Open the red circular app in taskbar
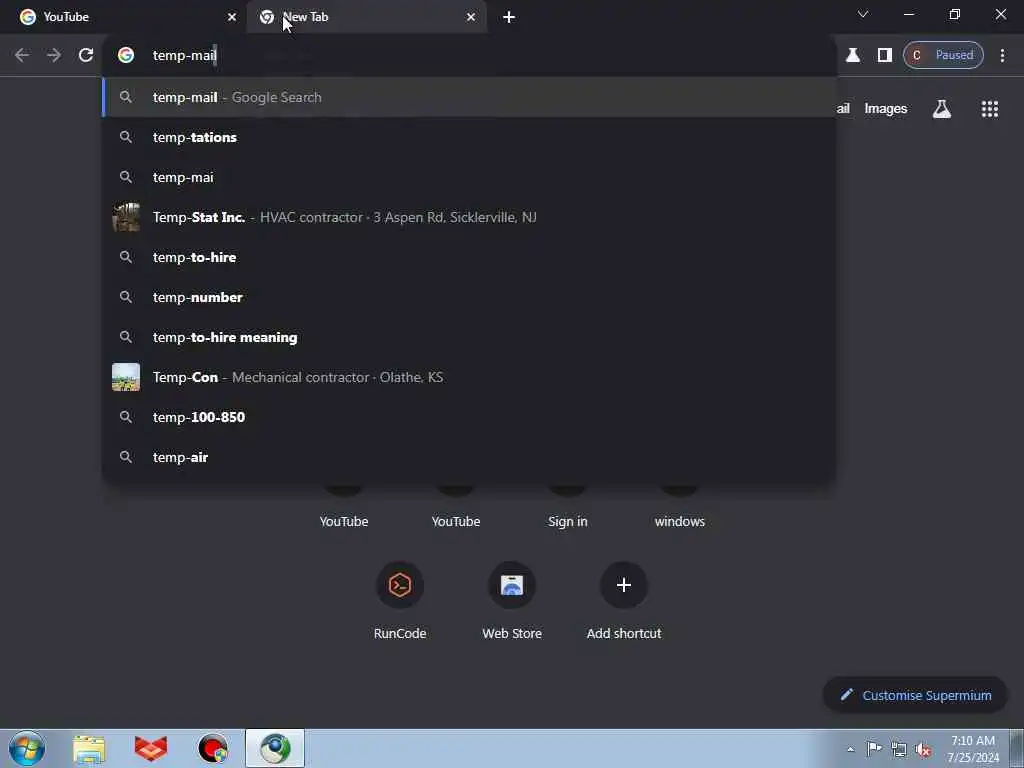 tap(213, 749)
